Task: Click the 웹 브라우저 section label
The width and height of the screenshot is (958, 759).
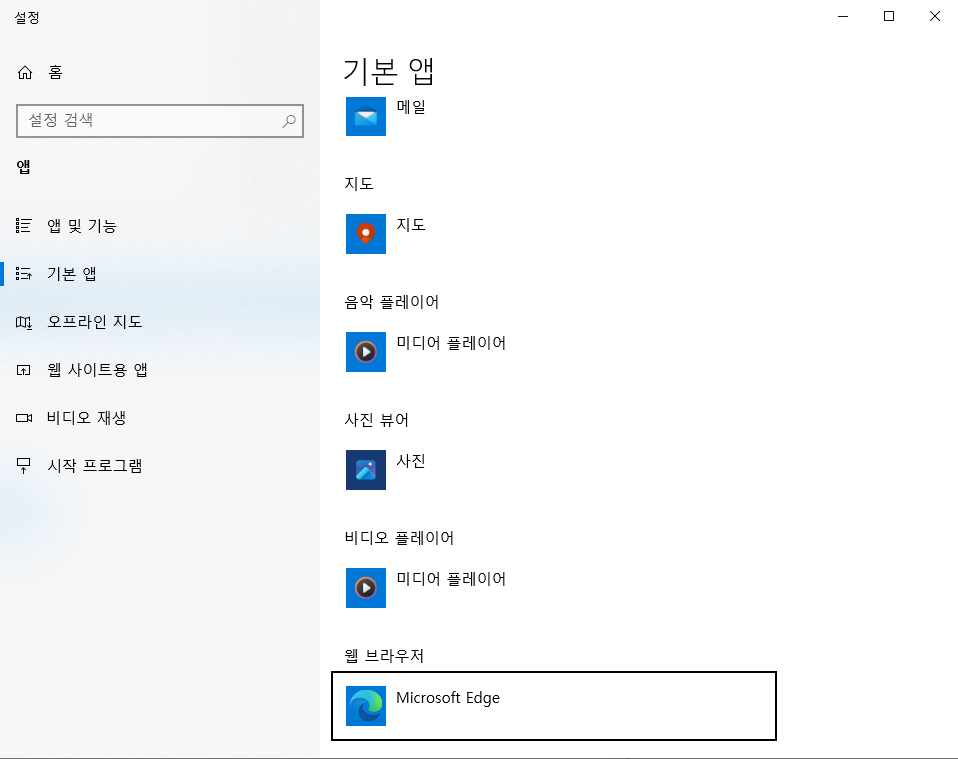Action: (384, 656)
